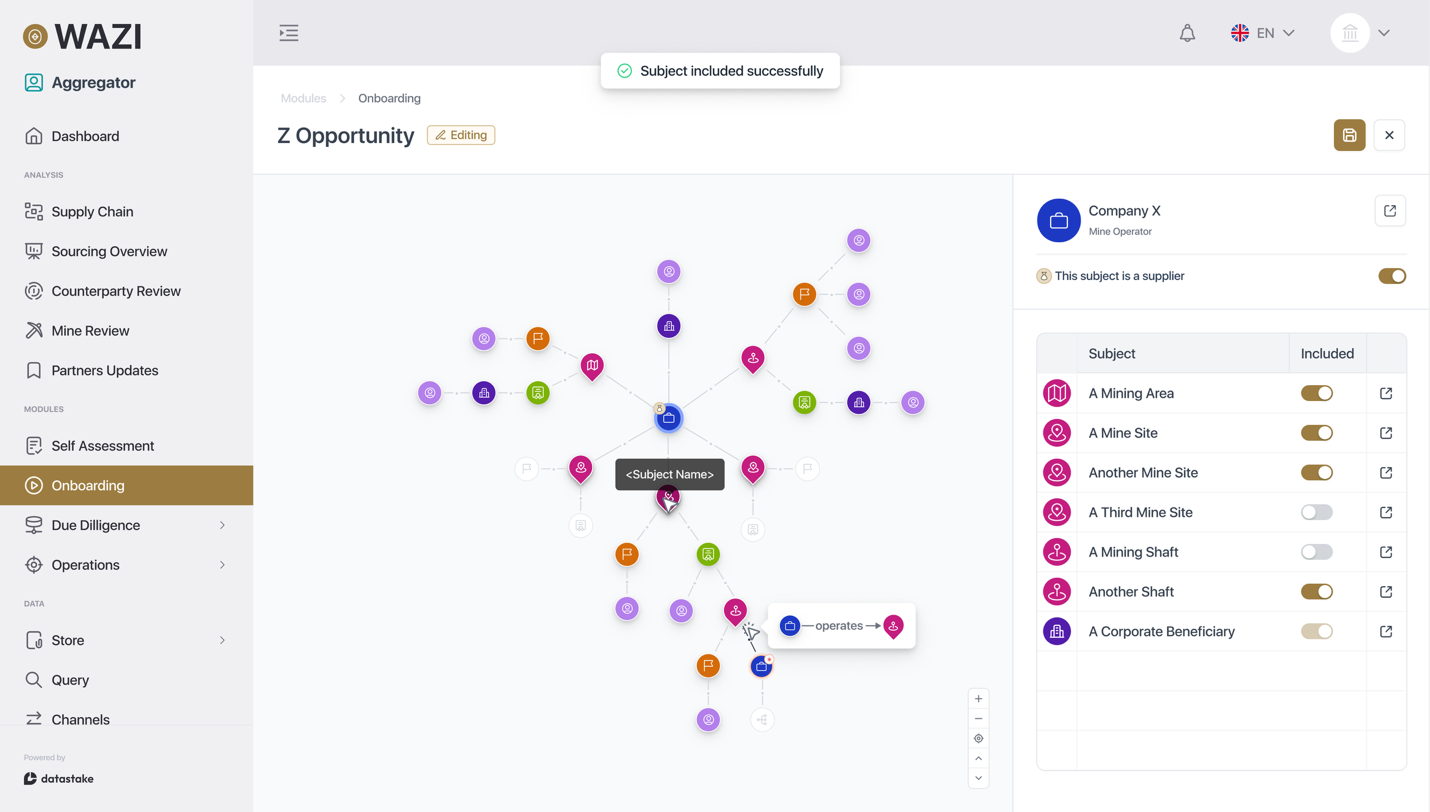Enable inclusion for A Third Mine Site

(1316, 511)
